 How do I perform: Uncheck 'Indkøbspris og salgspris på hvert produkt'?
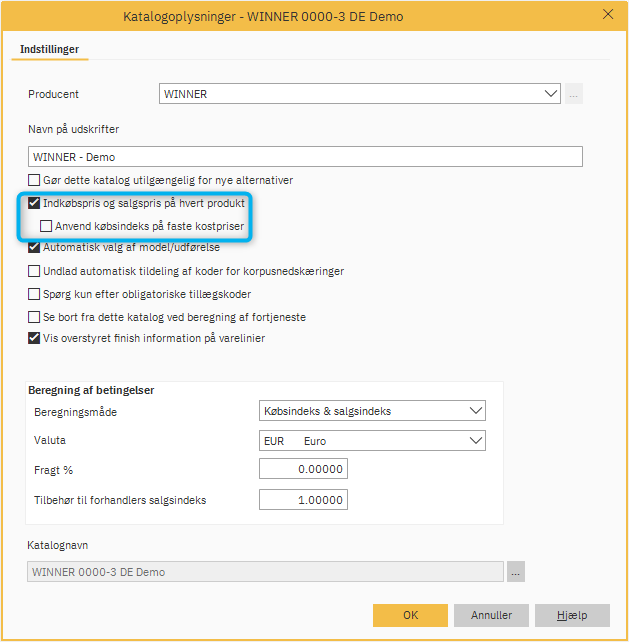point(35,203)
